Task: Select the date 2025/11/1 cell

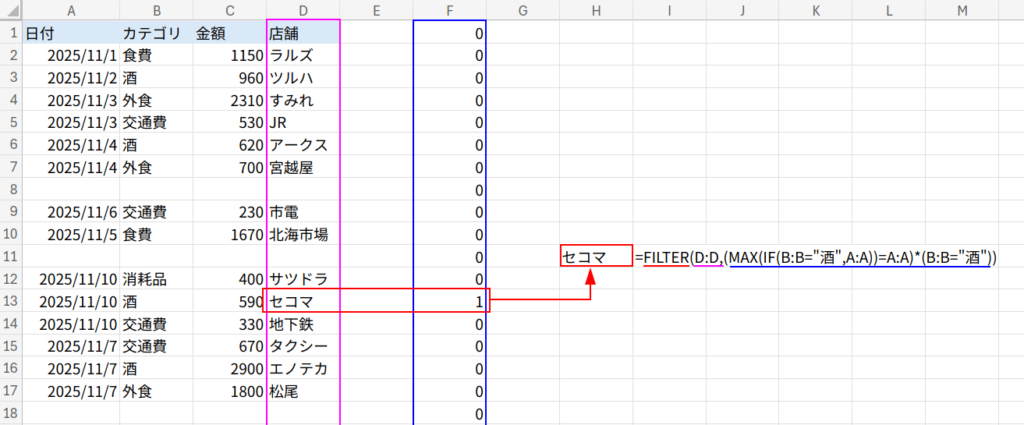Action: [68, 56]
